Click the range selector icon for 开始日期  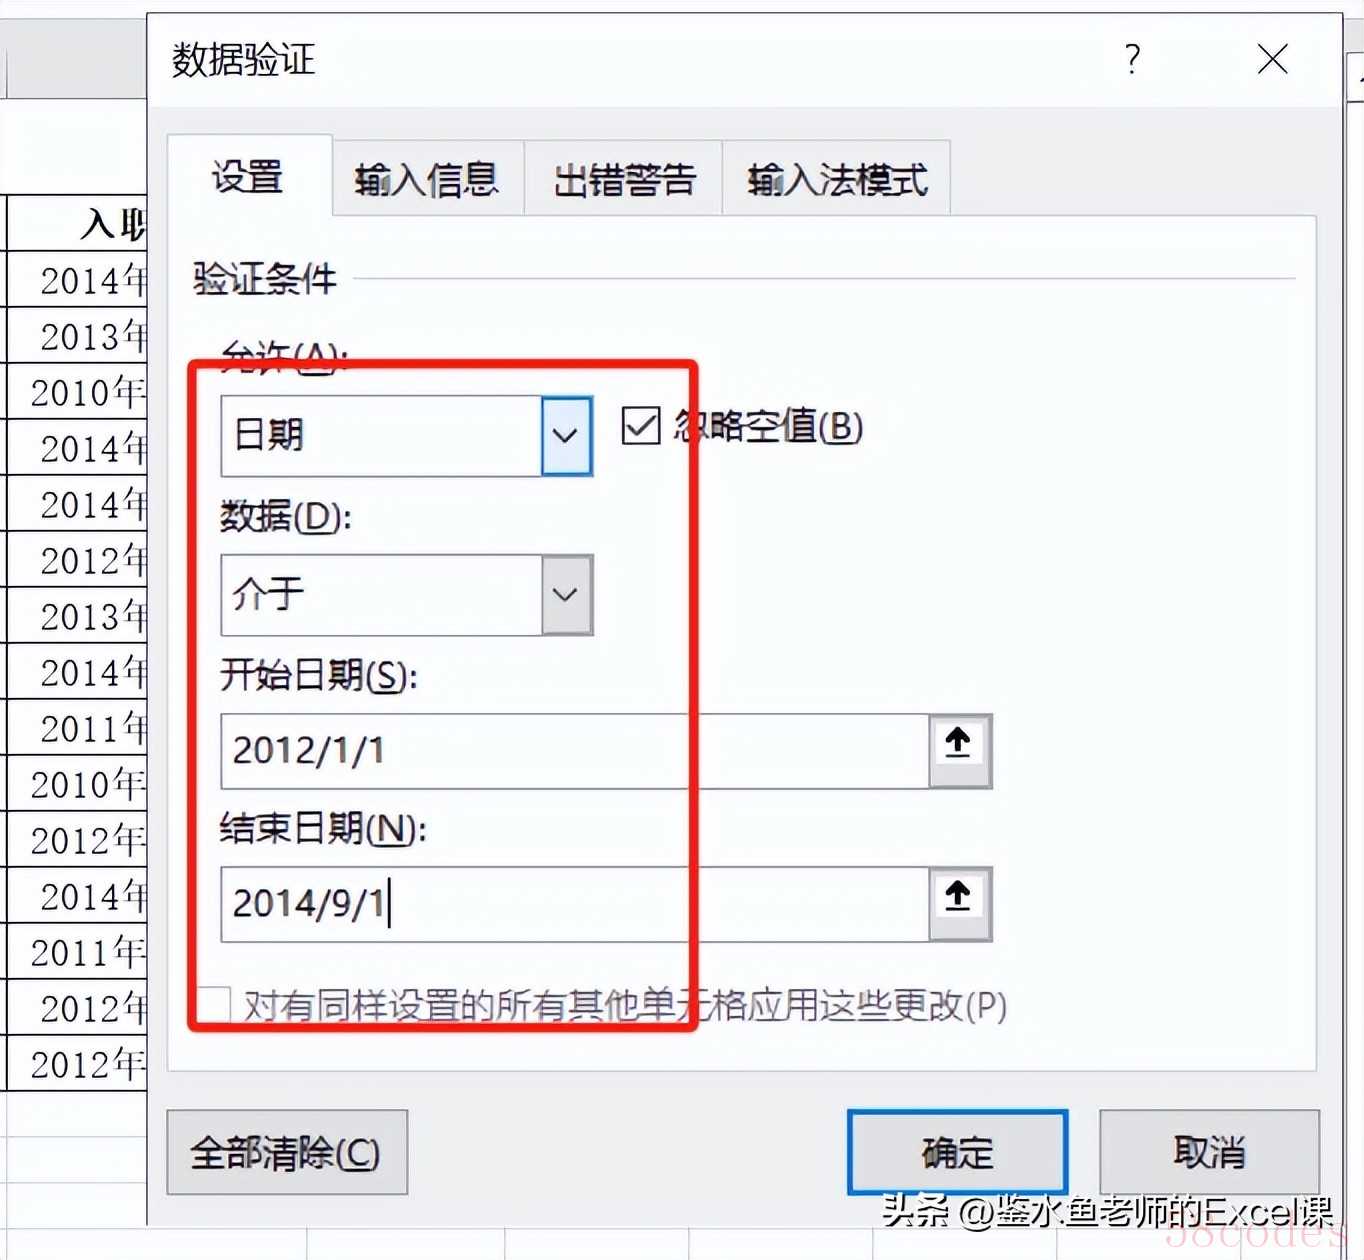pyautogui.click(x=960, y=751)
